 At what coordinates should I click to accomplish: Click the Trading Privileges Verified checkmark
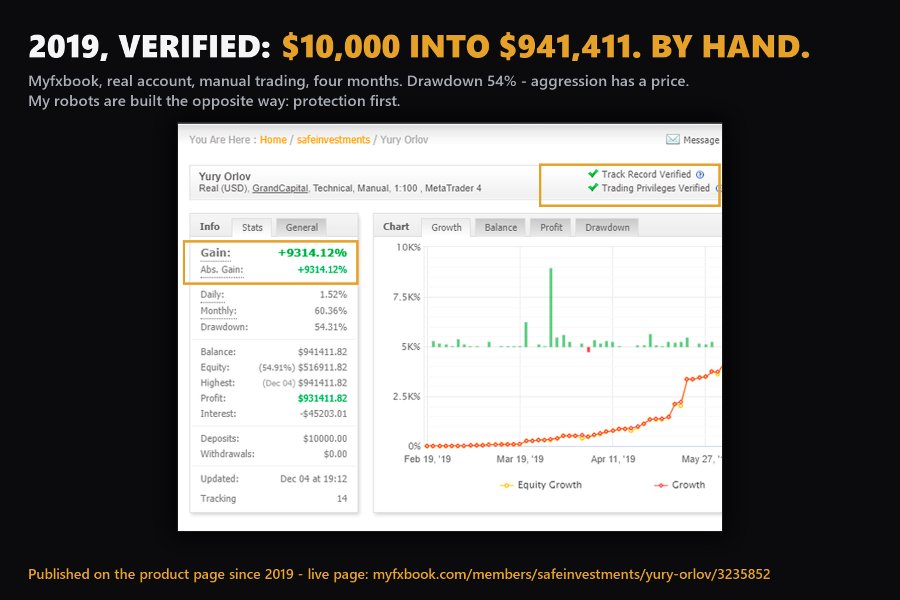pos(593,187)
